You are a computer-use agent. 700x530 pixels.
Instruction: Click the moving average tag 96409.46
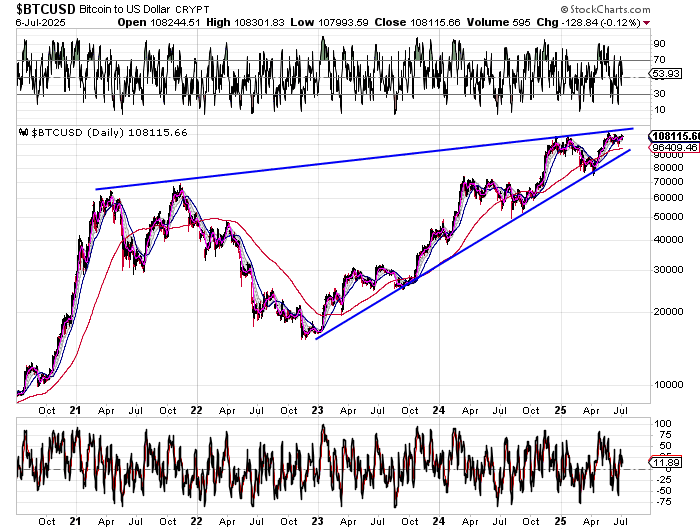(x=672, y=146)
